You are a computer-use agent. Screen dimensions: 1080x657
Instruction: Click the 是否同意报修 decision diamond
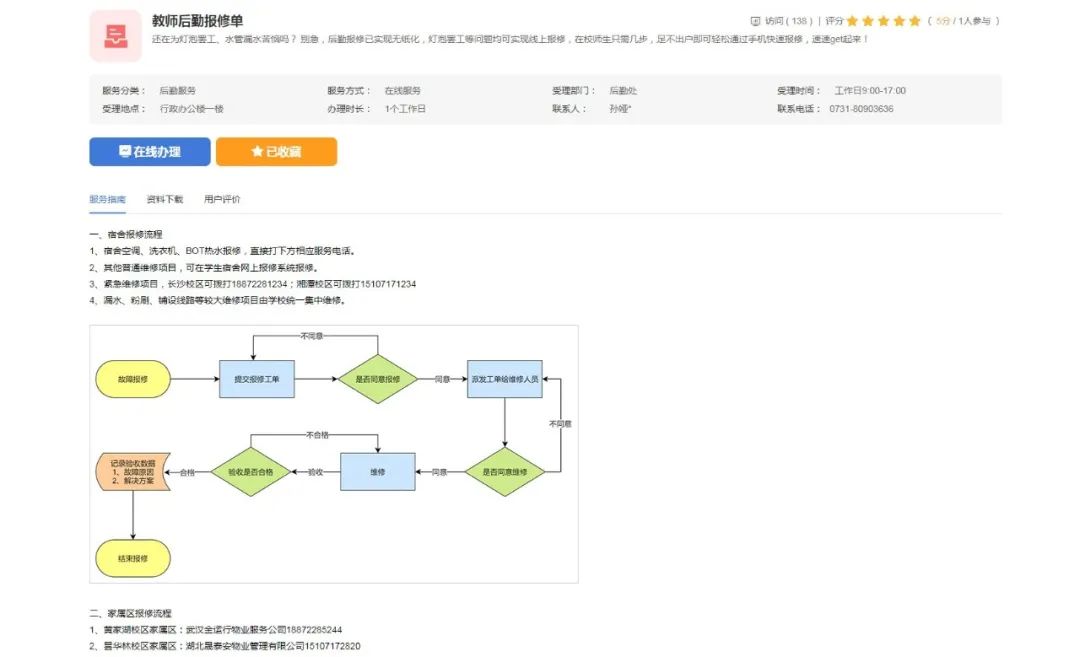click(x=377, y=380)
